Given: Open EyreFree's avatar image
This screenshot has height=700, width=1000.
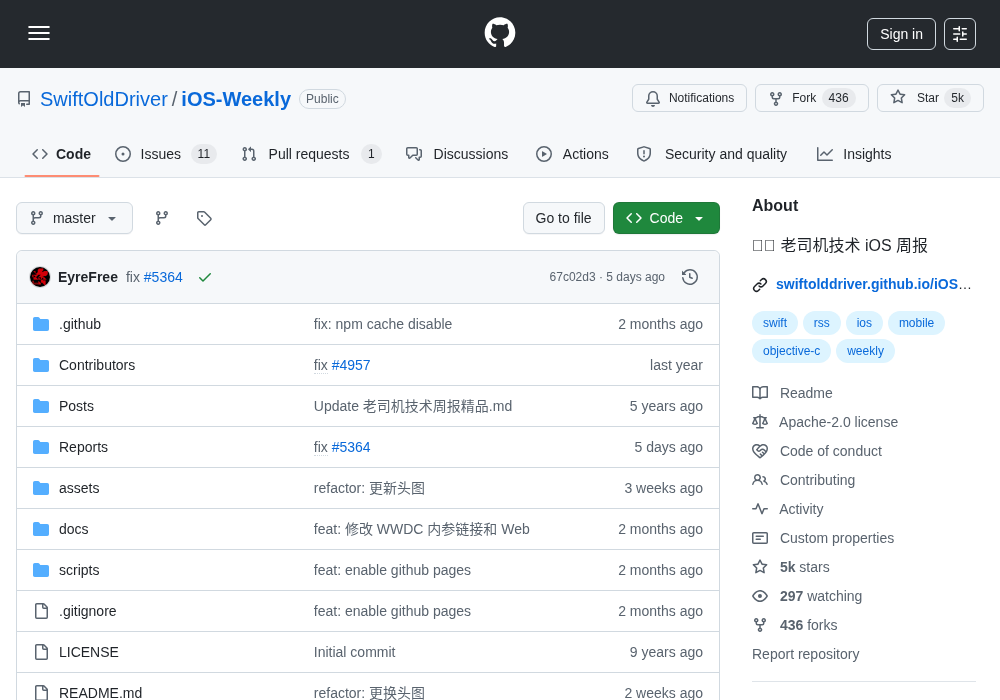Looking at the screenshot, I should tap(40, 277).
